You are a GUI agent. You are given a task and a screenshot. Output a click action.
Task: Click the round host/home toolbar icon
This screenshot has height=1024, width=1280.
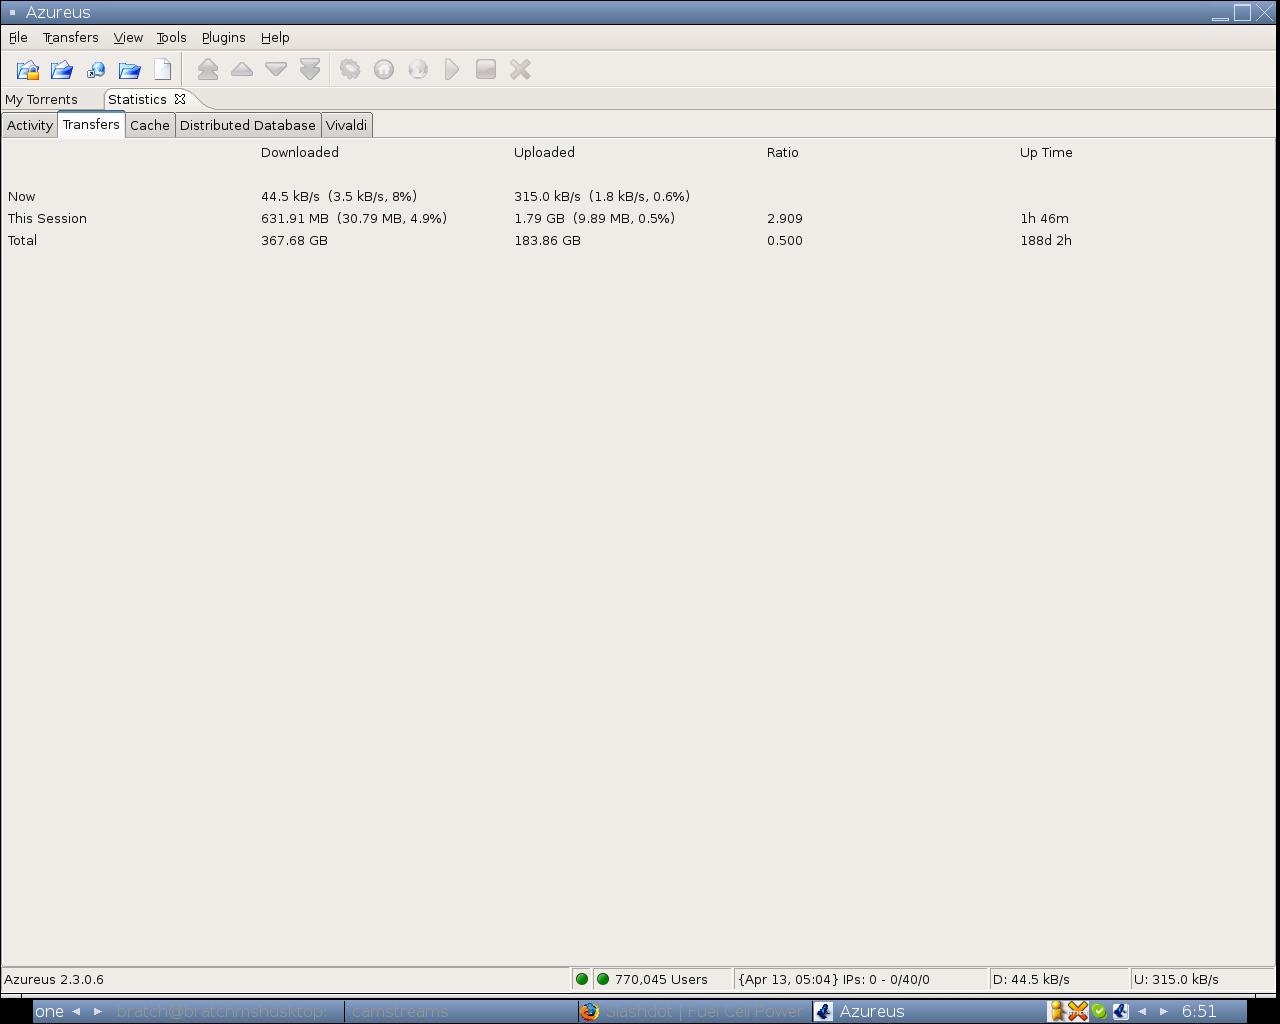click(384, 70)
